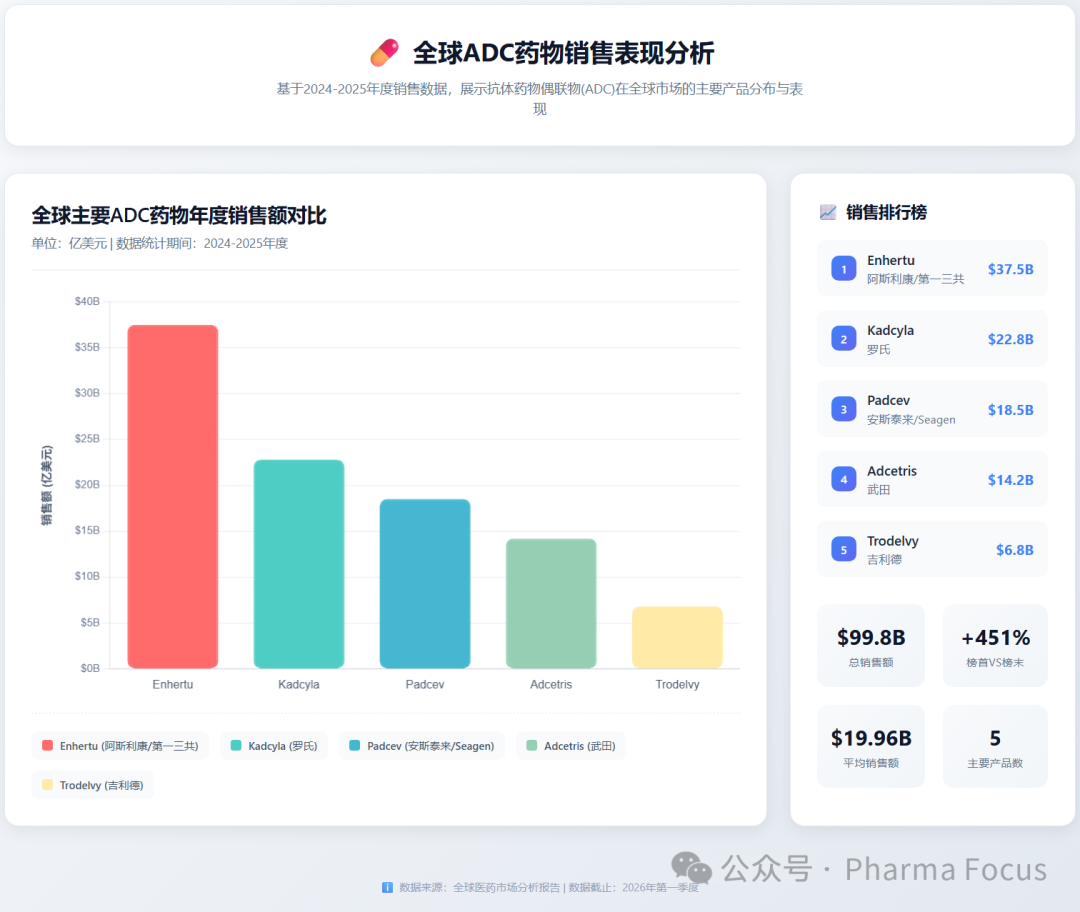Click the rank 5 badge next to Trodelvy
1080x912 pixels.
click(843, 549)
